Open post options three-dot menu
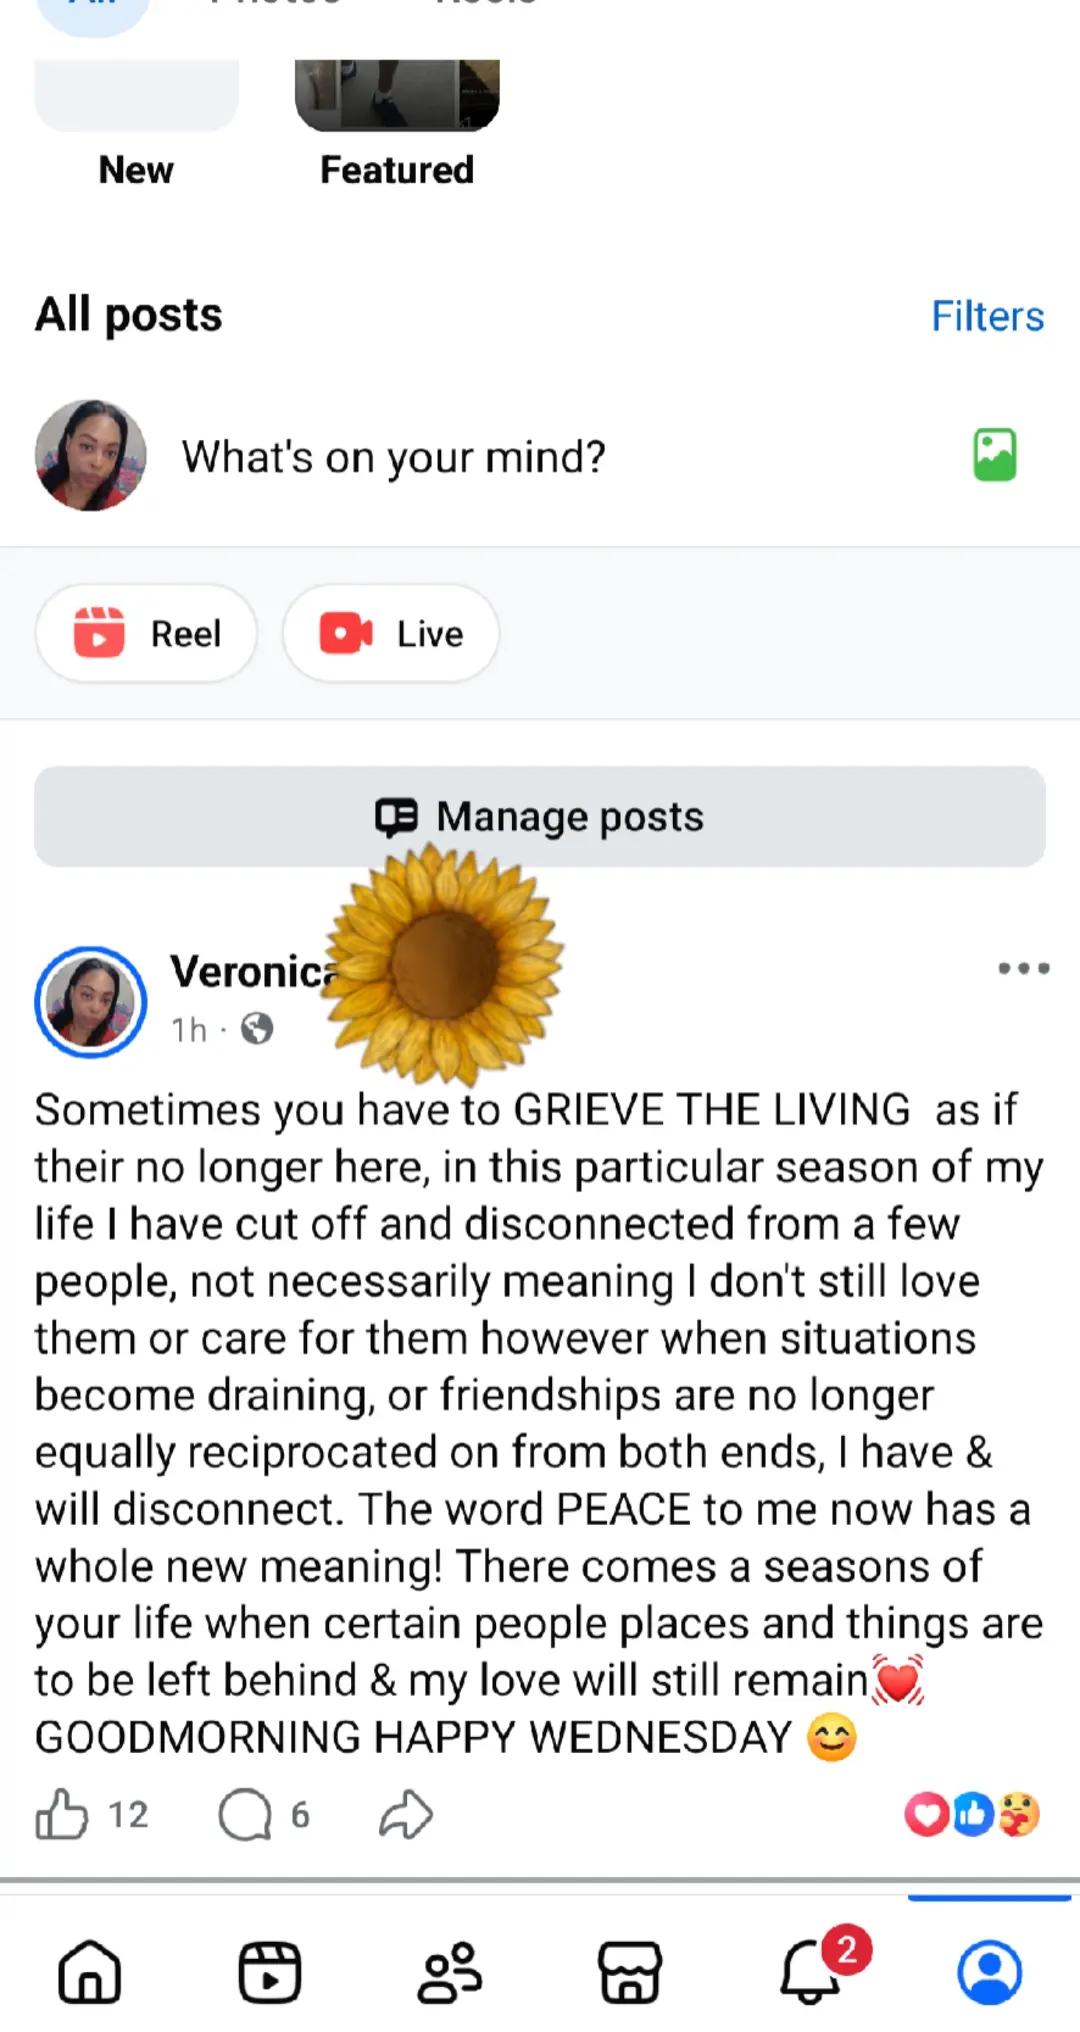This screenshot has height=2032, width=1080. 1024,968
